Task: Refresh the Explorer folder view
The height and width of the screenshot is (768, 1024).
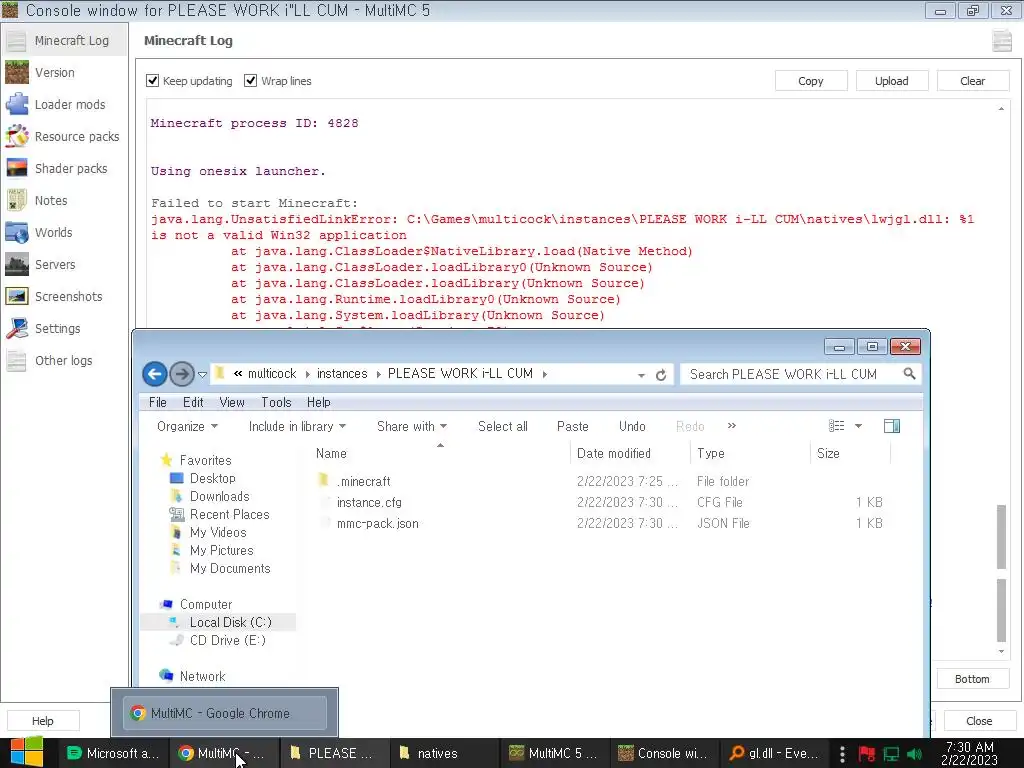Action: pyautogui.click(x=661, y=375)
